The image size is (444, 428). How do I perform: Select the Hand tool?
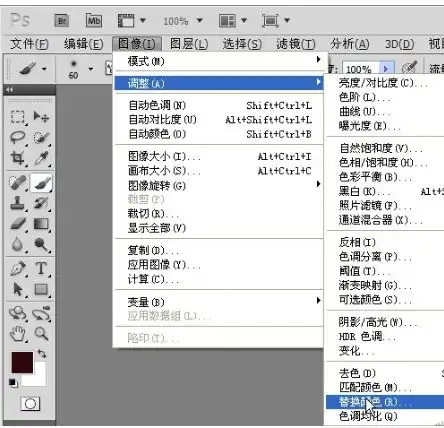(18, 334)
